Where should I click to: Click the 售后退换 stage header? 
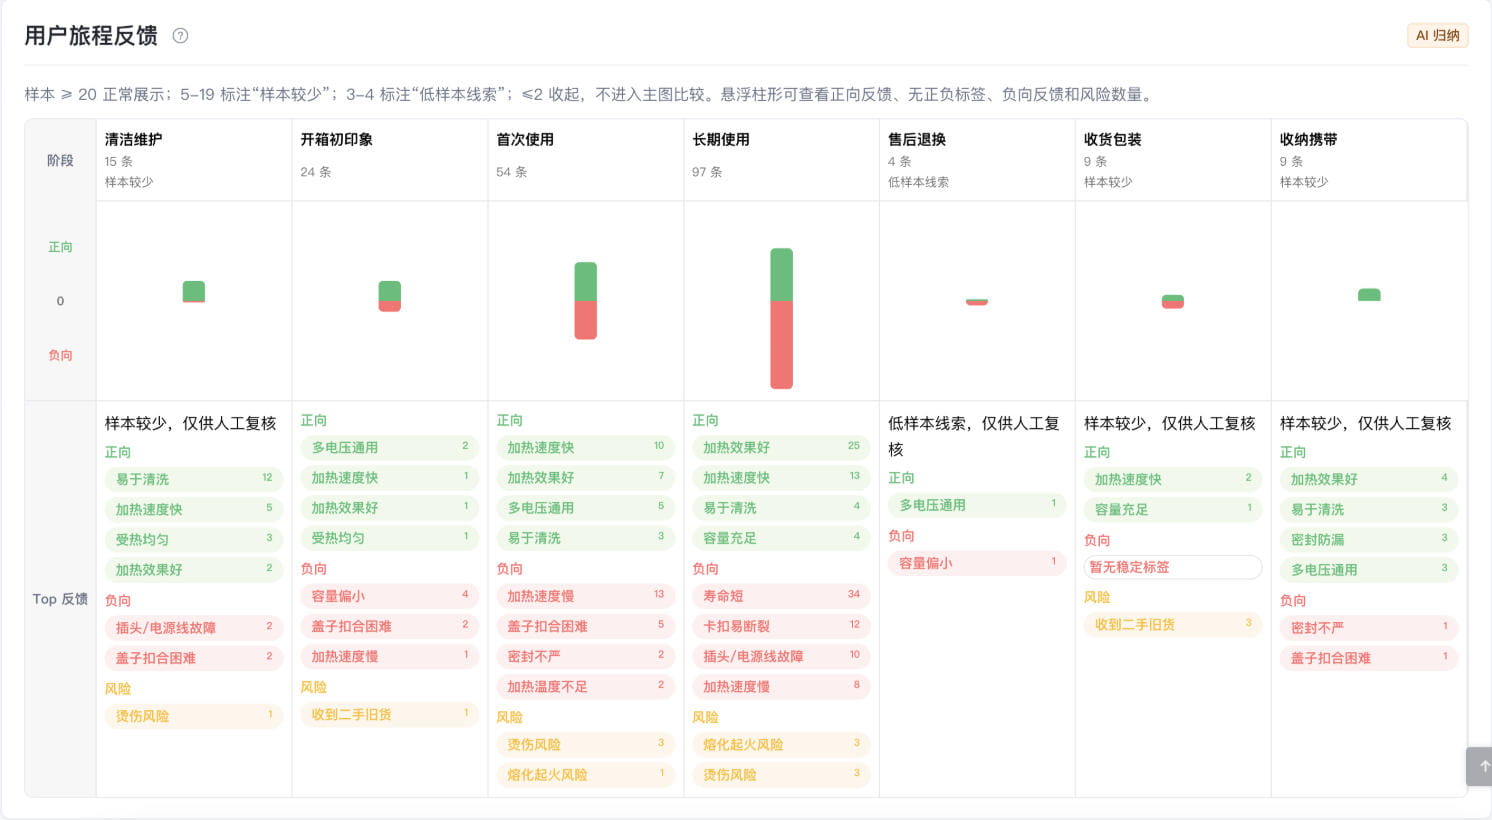pyautogui.click(x=917, y=140)
